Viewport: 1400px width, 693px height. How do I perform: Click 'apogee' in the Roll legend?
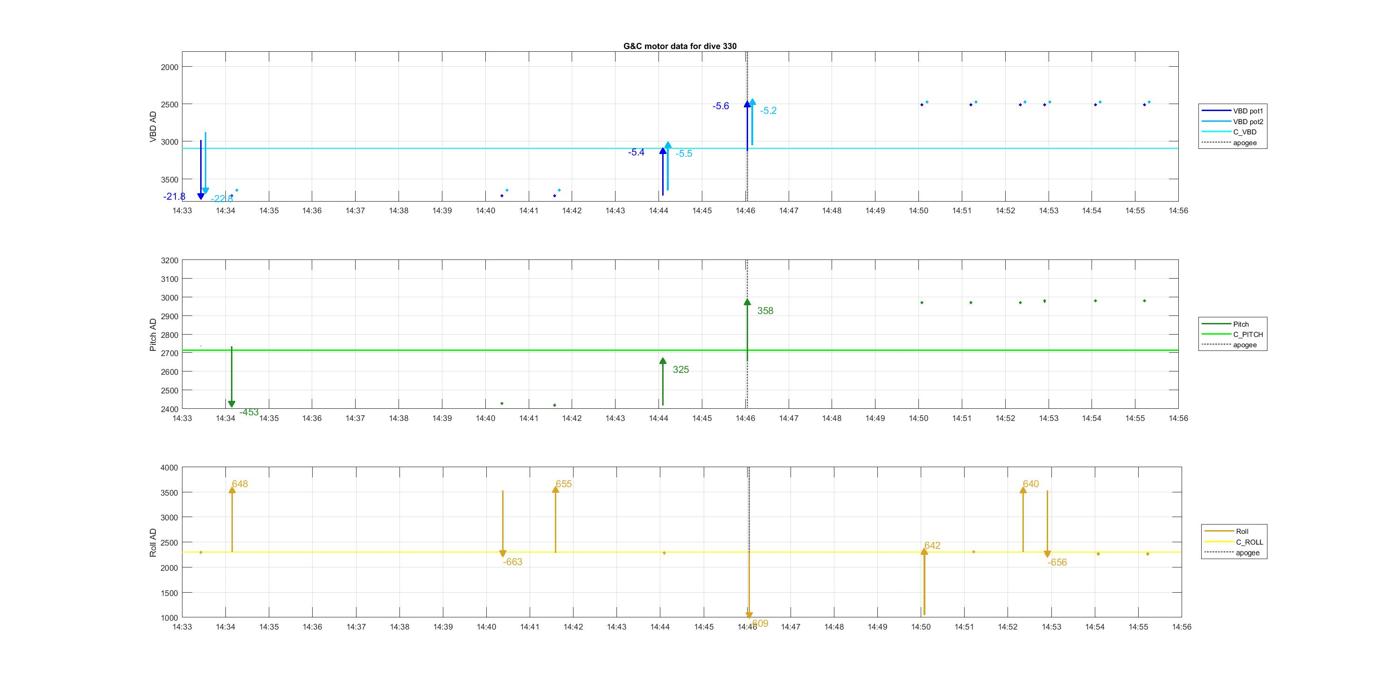tap(1233, 553)
